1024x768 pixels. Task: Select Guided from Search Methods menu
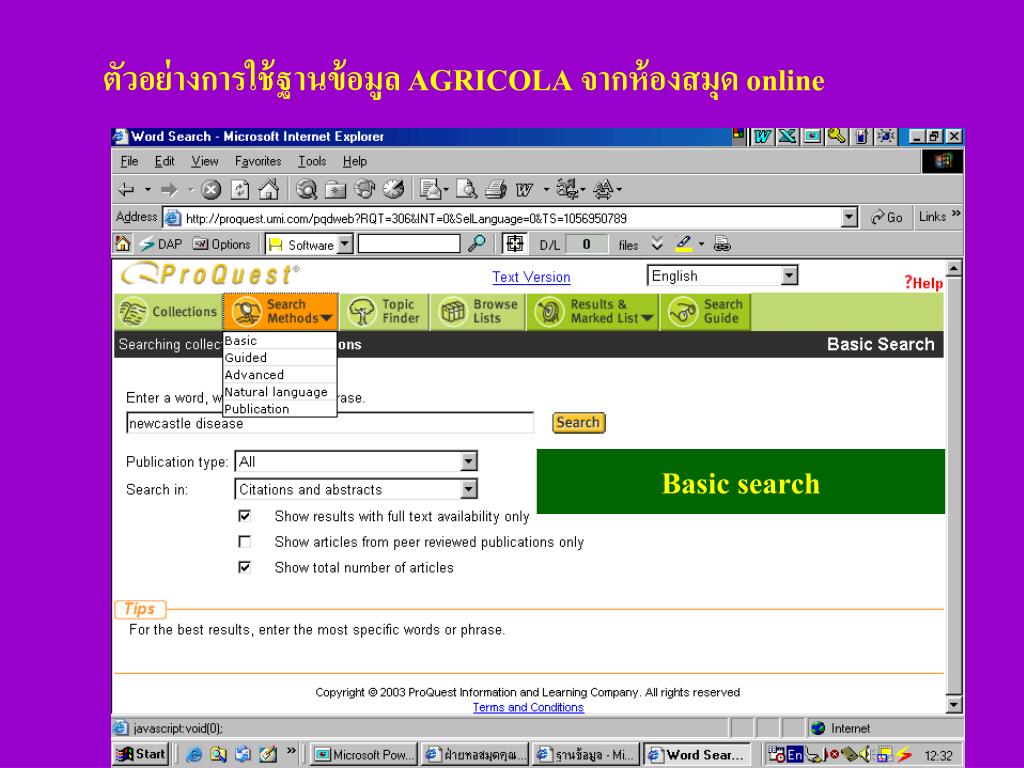click(280, 358)
